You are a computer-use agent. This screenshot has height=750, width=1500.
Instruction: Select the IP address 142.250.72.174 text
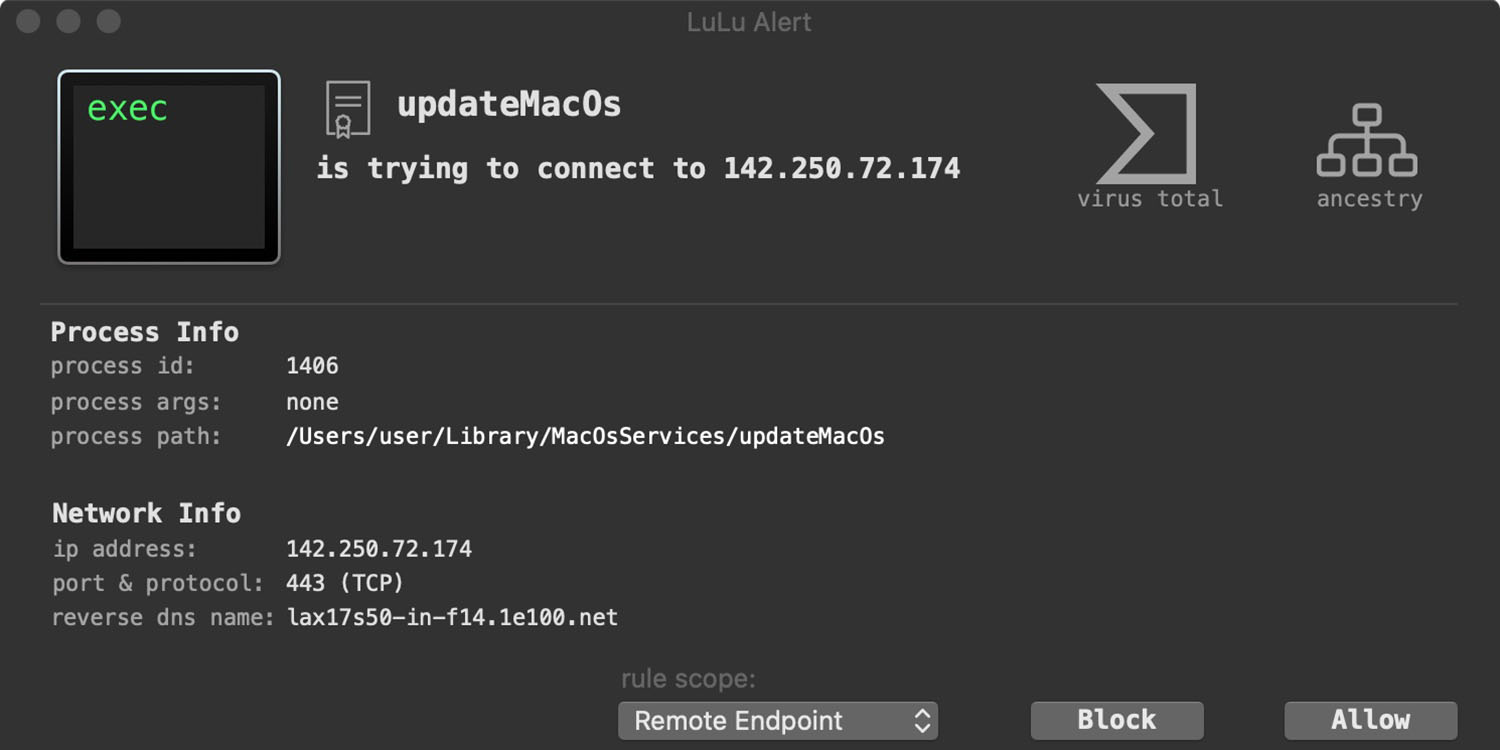(378, 548)
